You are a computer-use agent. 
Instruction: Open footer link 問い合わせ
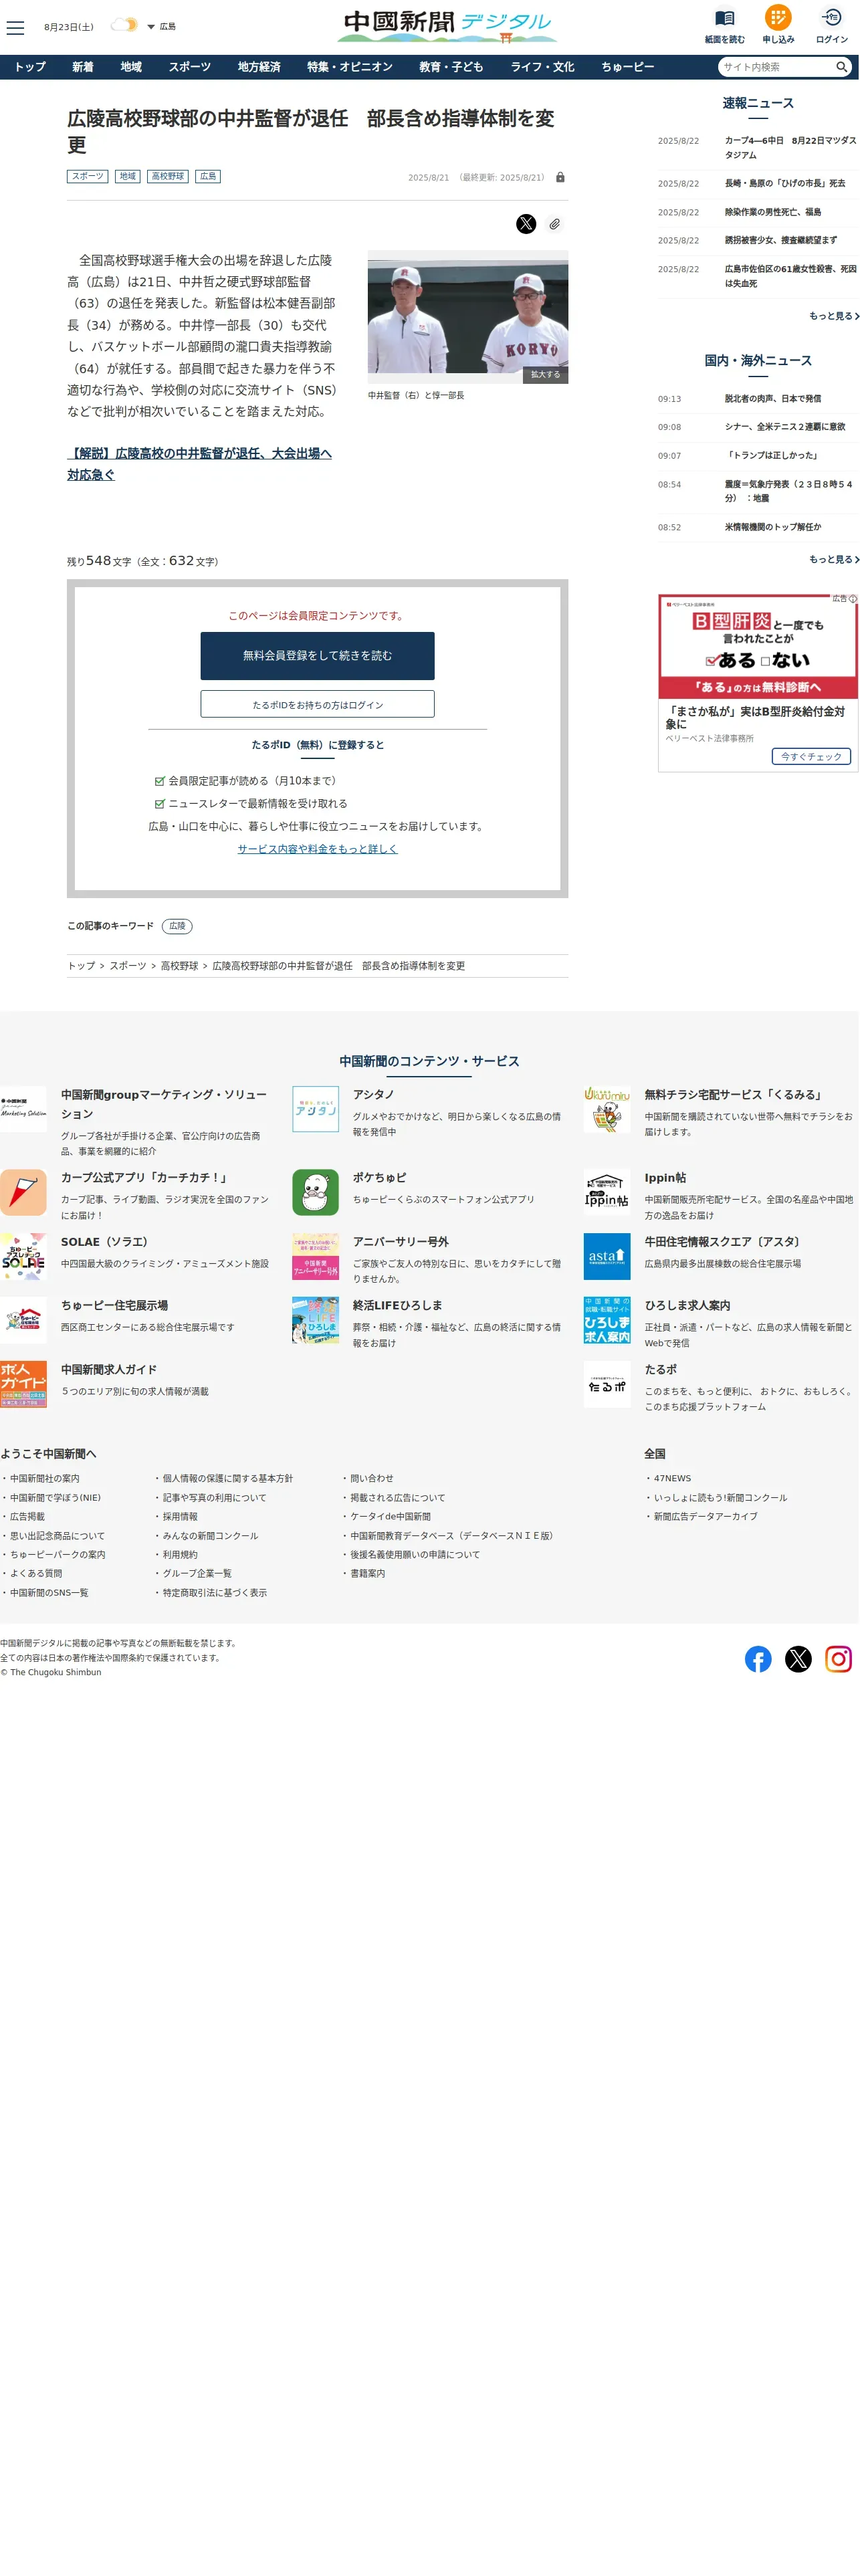click(371, 1479)
